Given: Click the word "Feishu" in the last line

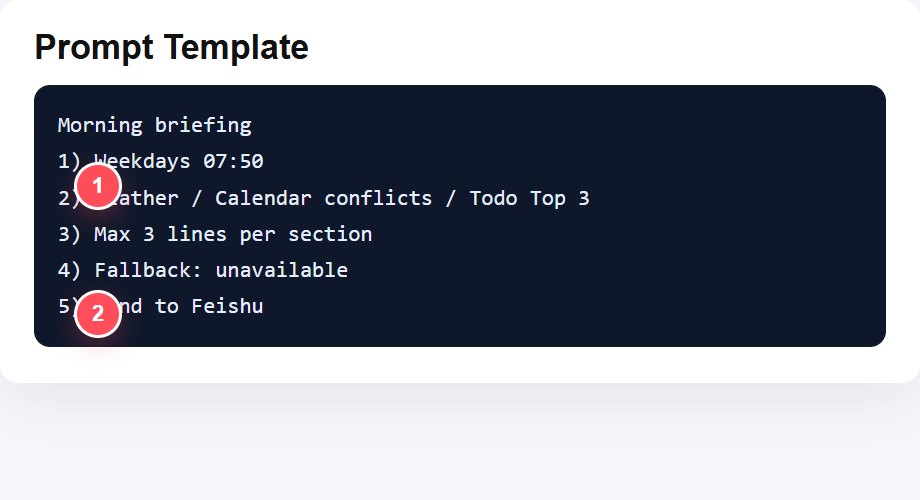Looking at the screenshot, I should [227, 306].
